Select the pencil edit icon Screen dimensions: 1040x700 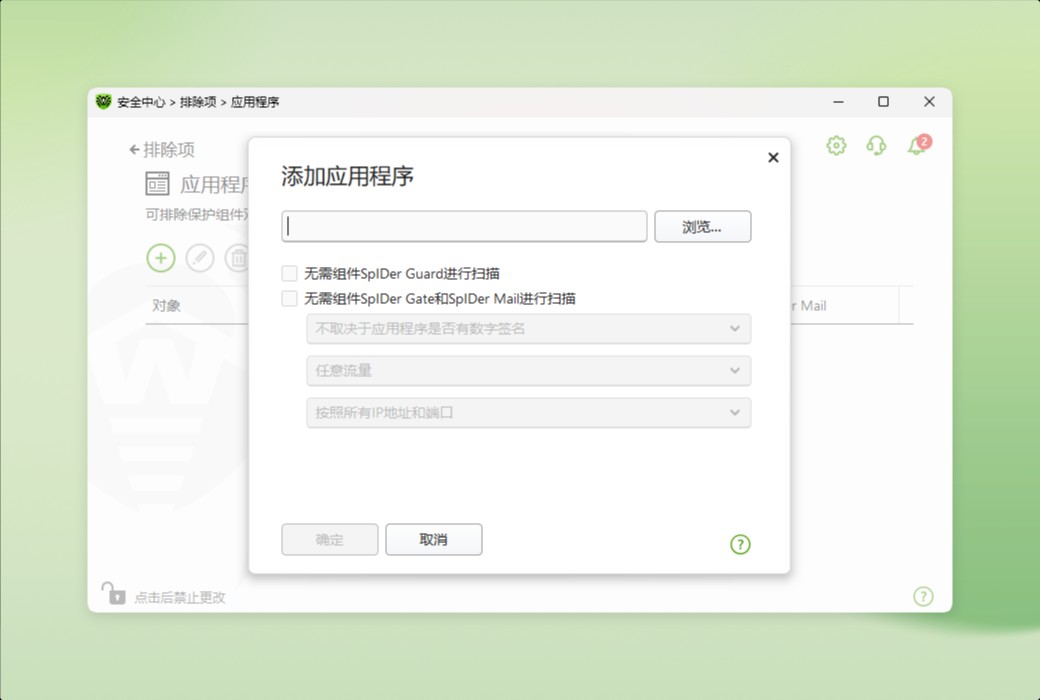tap(200, 258)
